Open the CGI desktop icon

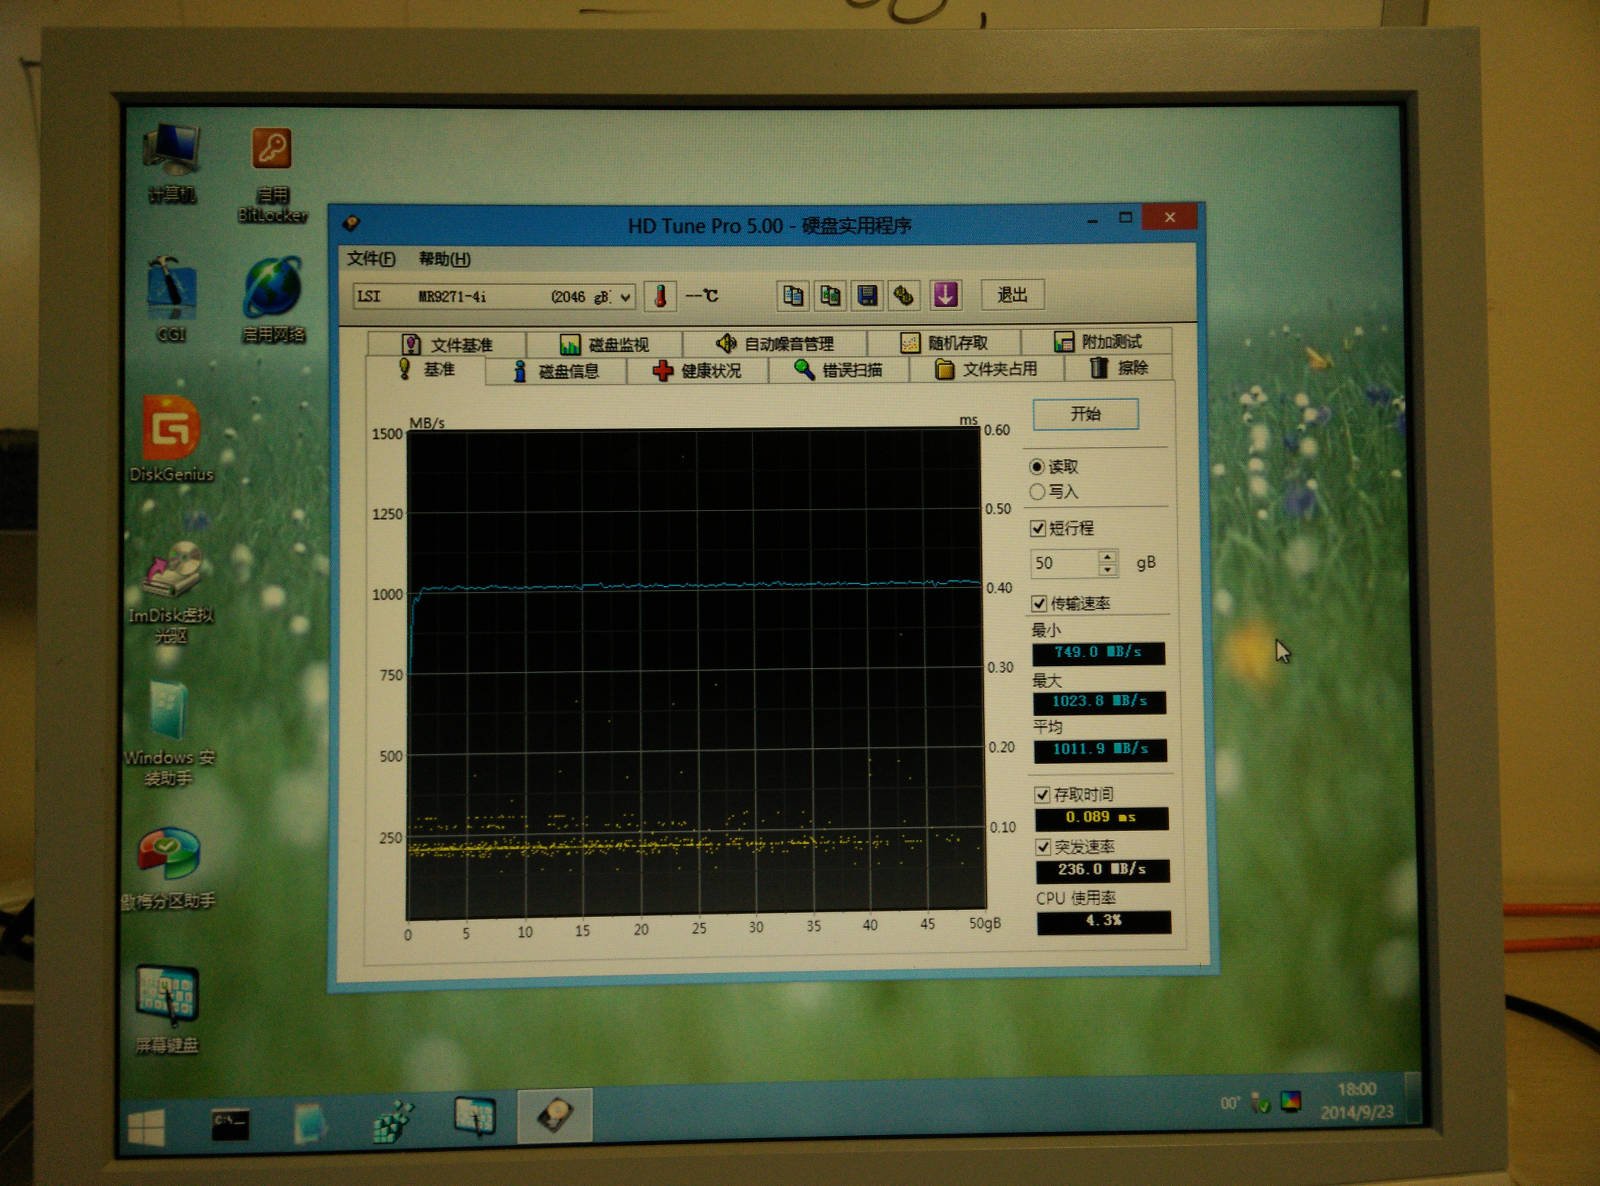(171, 299)
